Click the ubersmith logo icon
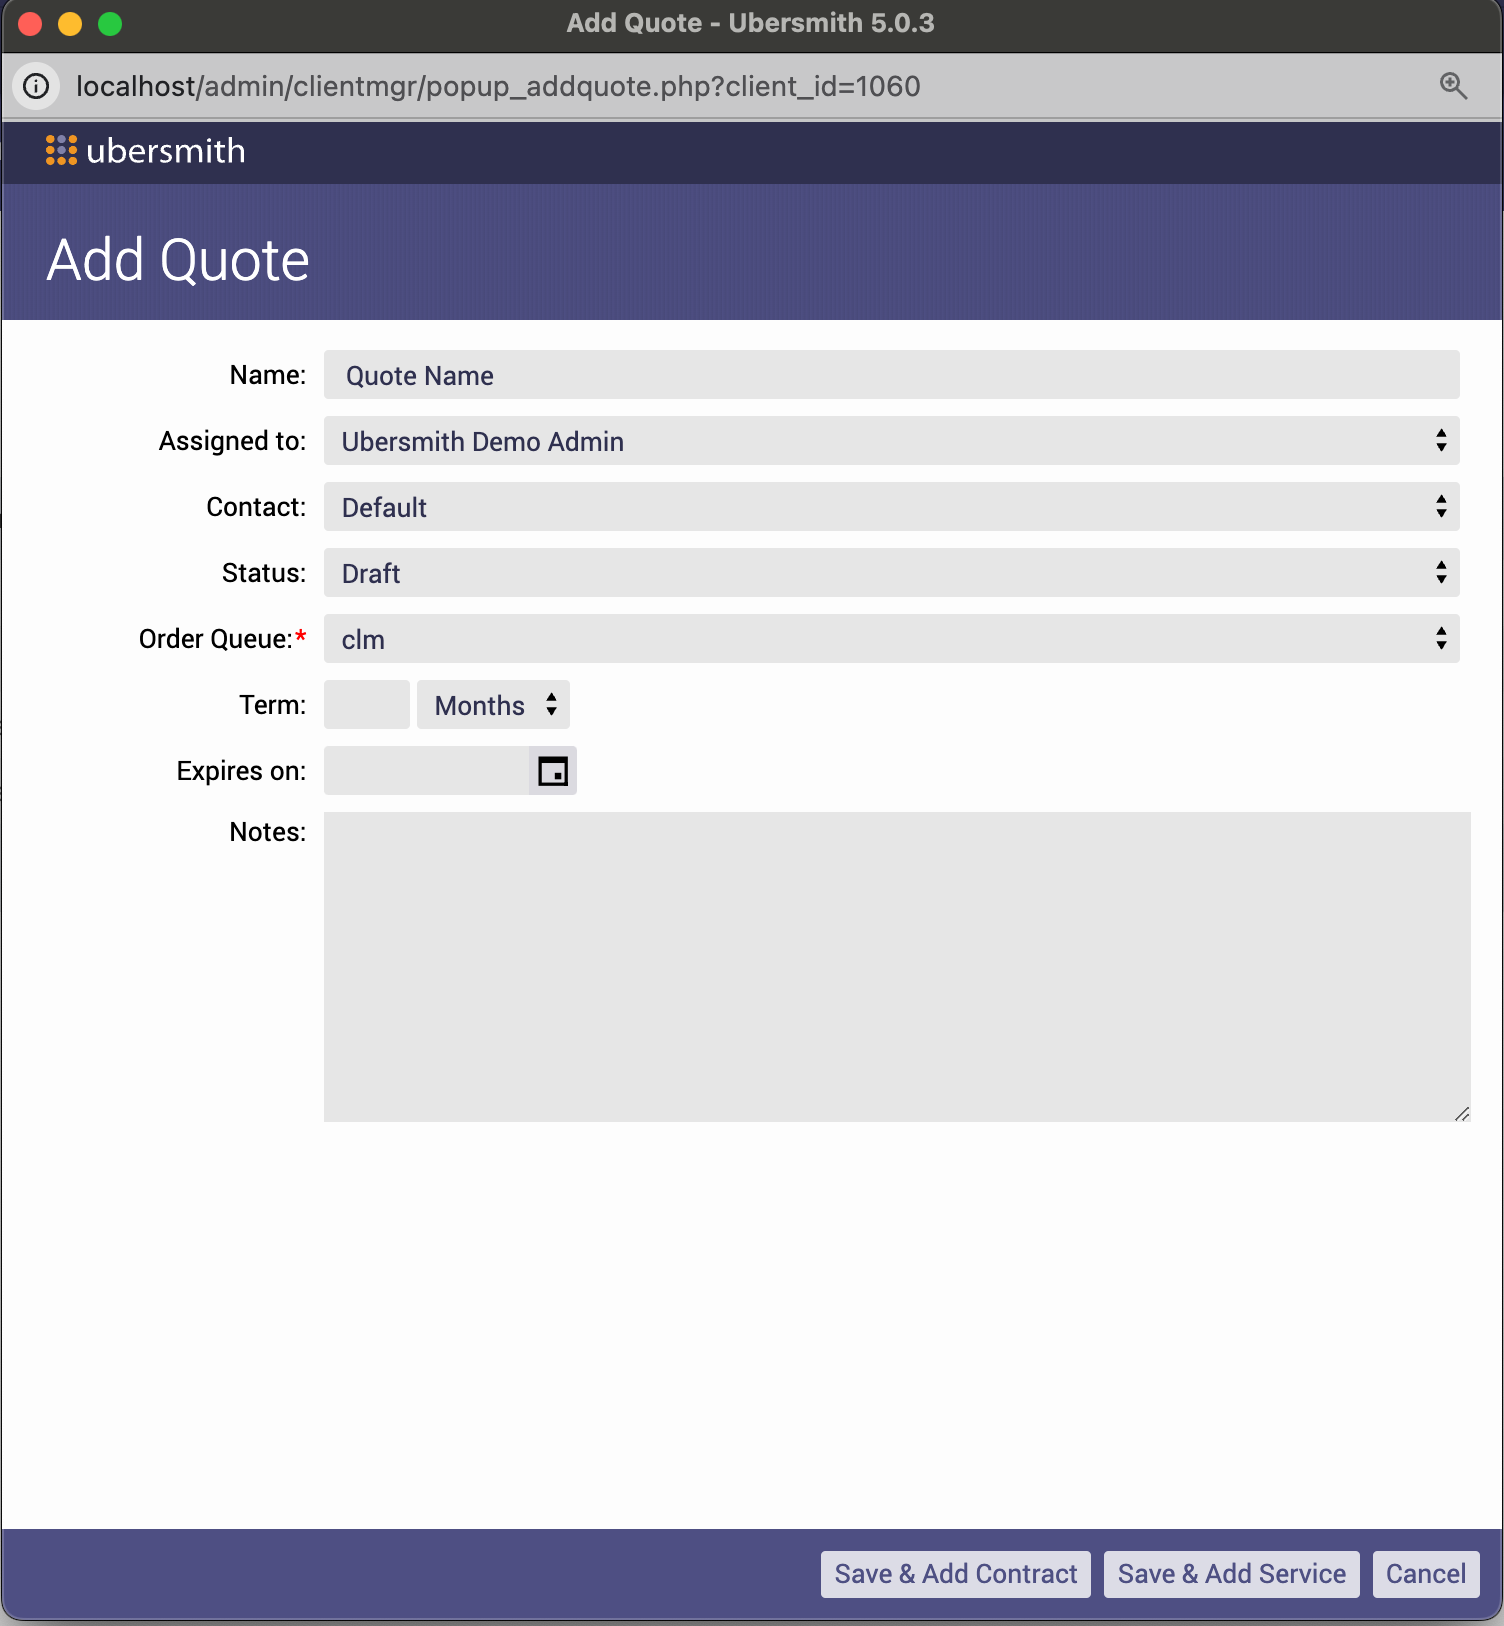The image size is (1504, 1626). (61, 150)
